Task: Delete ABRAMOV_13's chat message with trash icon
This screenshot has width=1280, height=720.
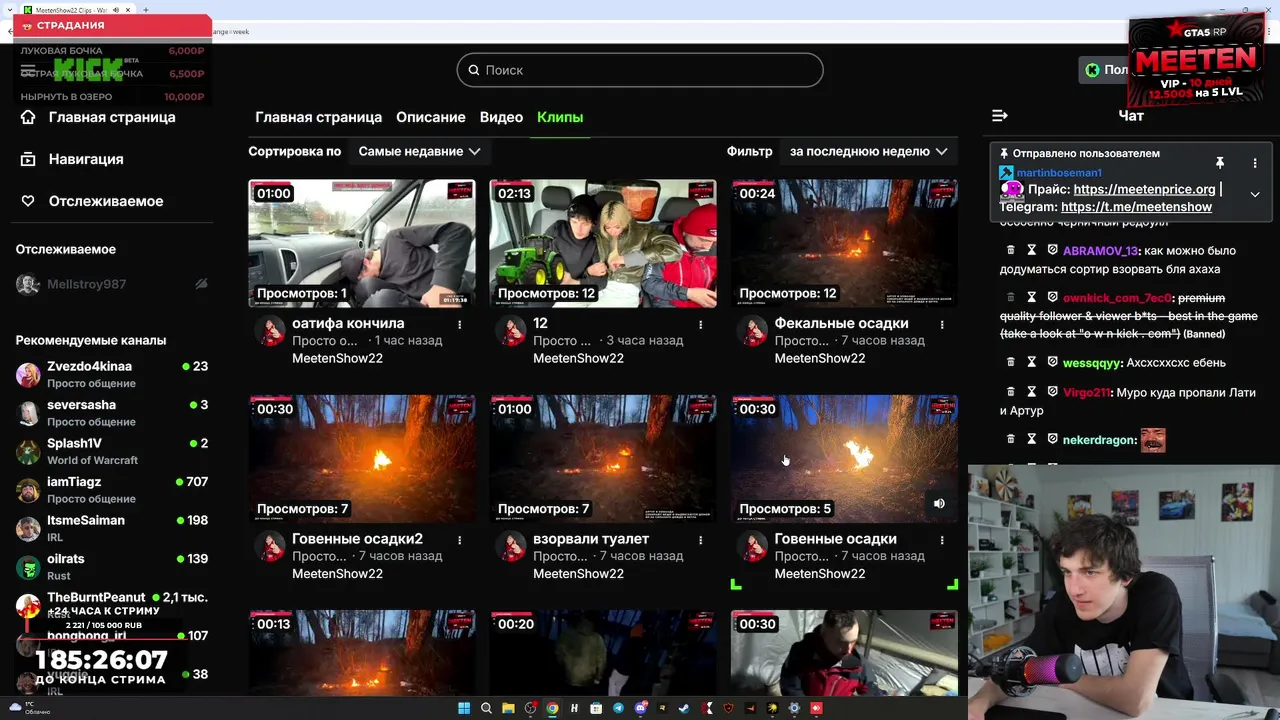Action: [1010, 251]
